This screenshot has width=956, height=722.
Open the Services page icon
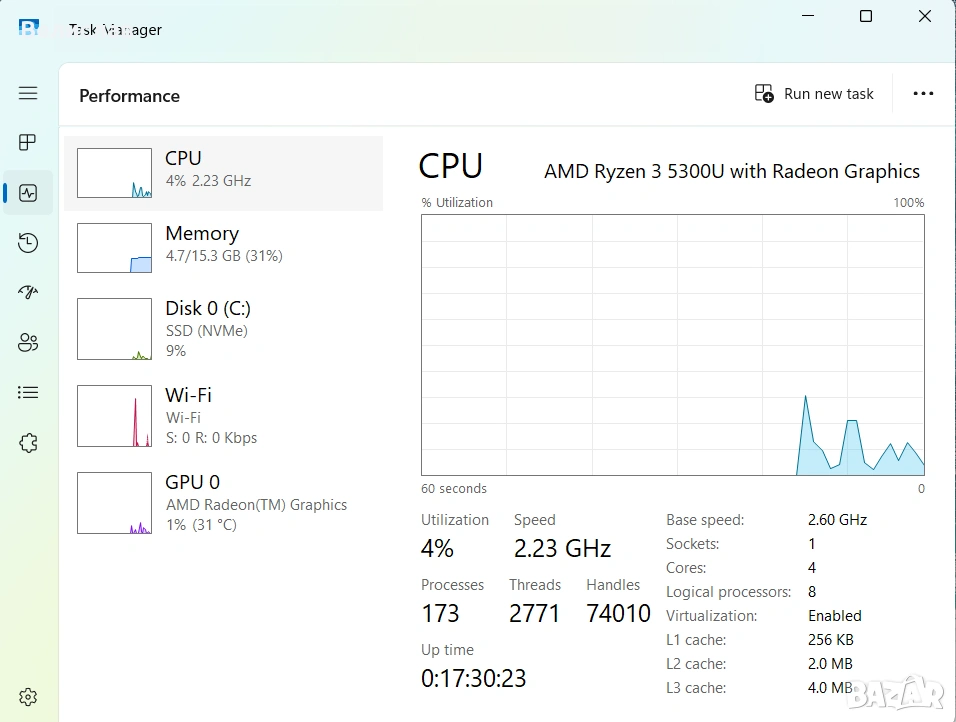click(28, 443)
